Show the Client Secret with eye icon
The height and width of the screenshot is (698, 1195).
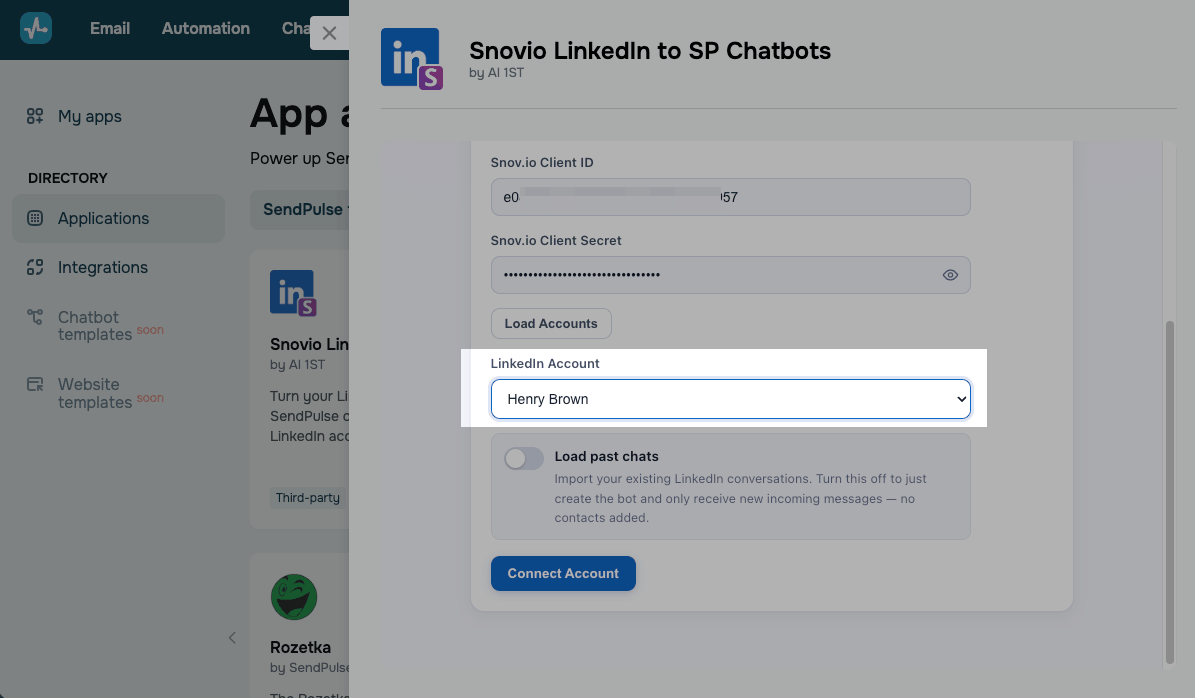pyautogui.click(x=950, y=275)
